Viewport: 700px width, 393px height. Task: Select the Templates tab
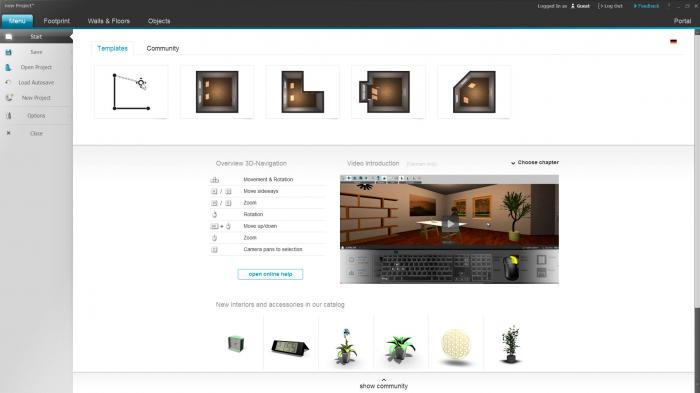pyautogui.click(x=112, y=48)
